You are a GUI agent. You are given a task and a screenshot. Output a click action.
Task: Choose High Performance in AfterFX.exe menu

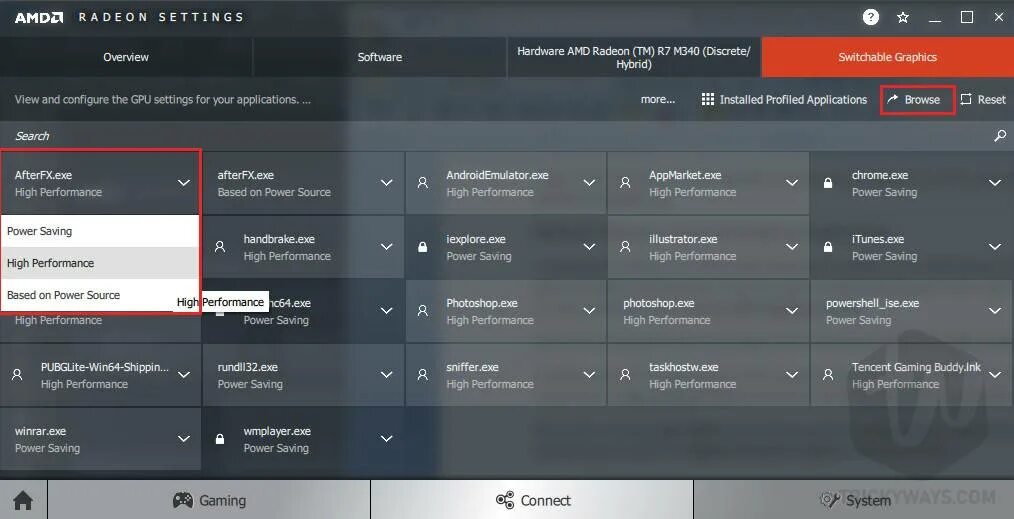(x=100, y=263)
